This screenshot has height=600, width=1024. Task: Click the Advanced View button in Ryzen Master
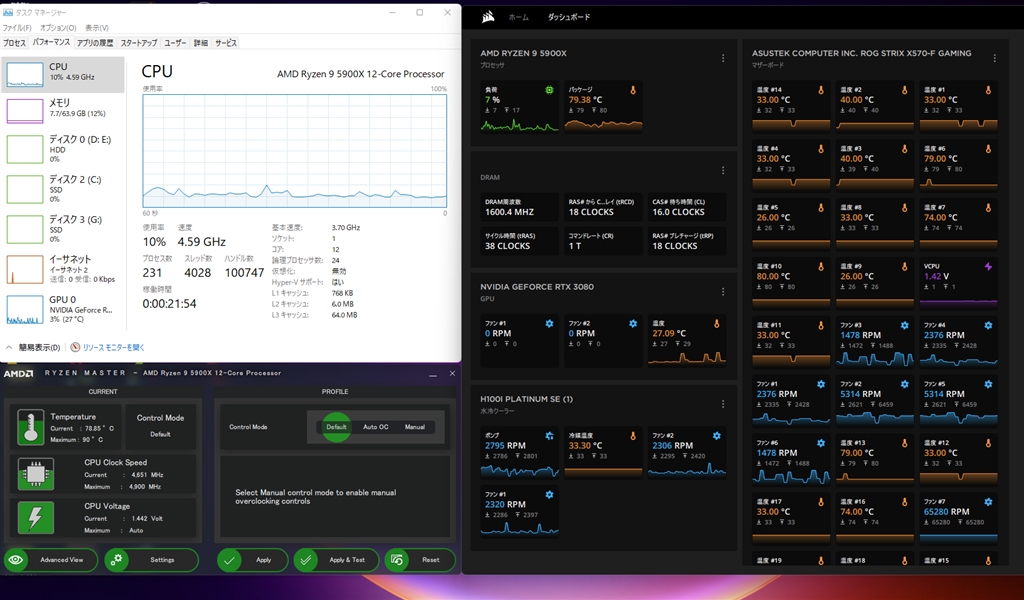[51, 560]
